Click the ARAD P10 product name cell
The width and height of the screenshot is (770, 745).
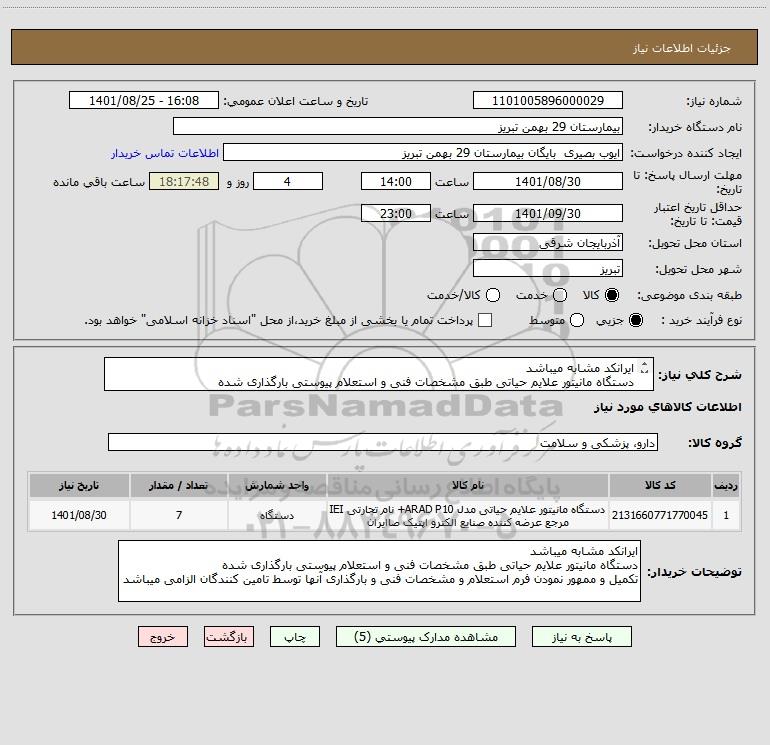click(468, 515)
